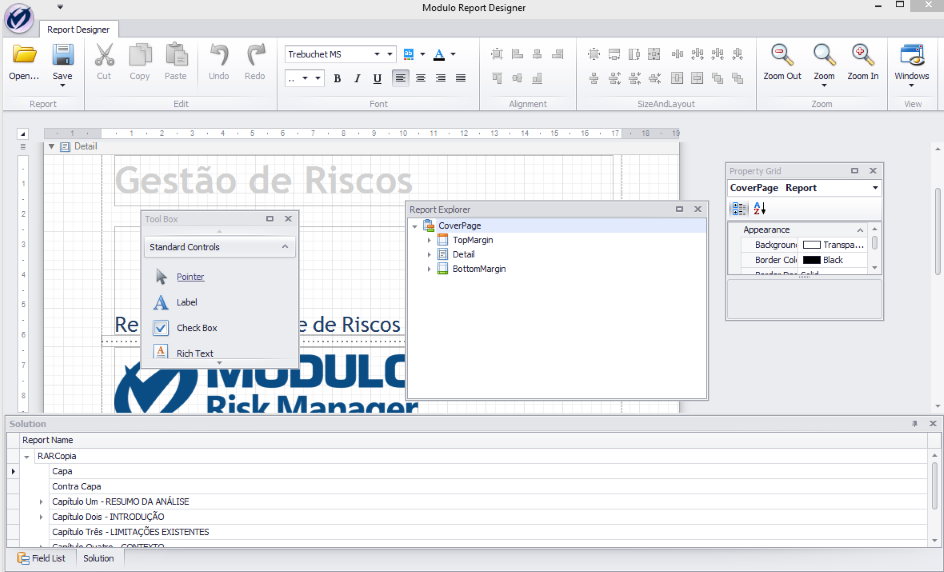Screen dimensions: 944x572
Task: Sort Property Grid alphabetically
Action: (759, 208)
